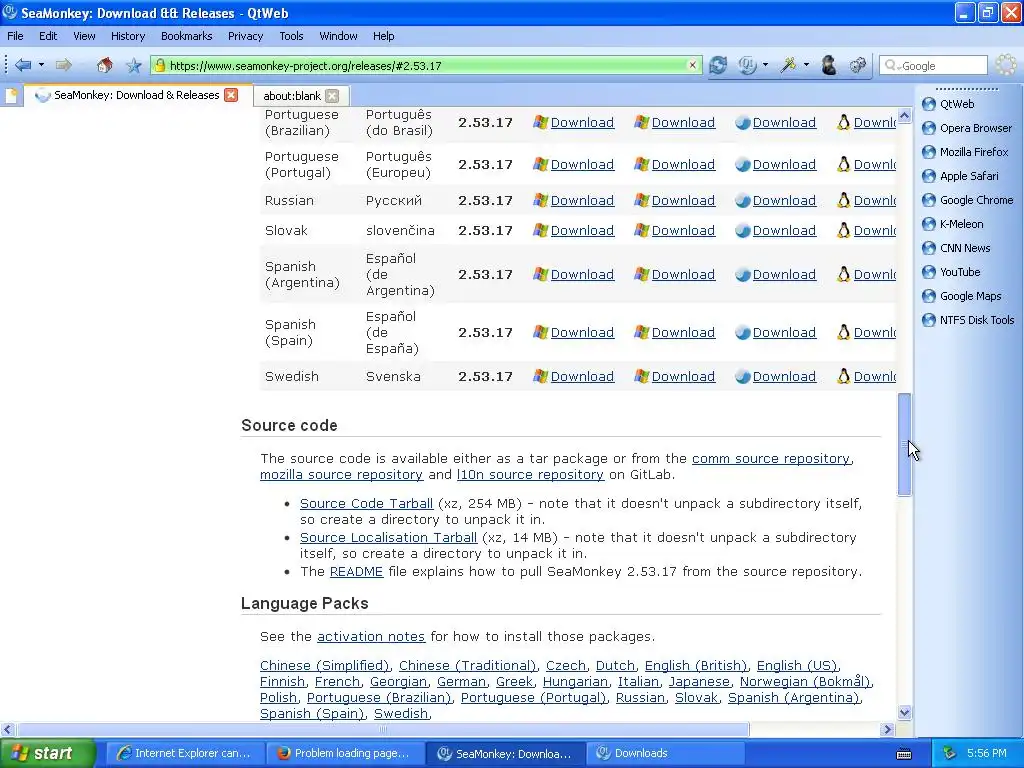Switch to the Problem loading page taskbar window
Image resolution: width=1024 pixels, height=768 pixels.
(x=345, y=754)
